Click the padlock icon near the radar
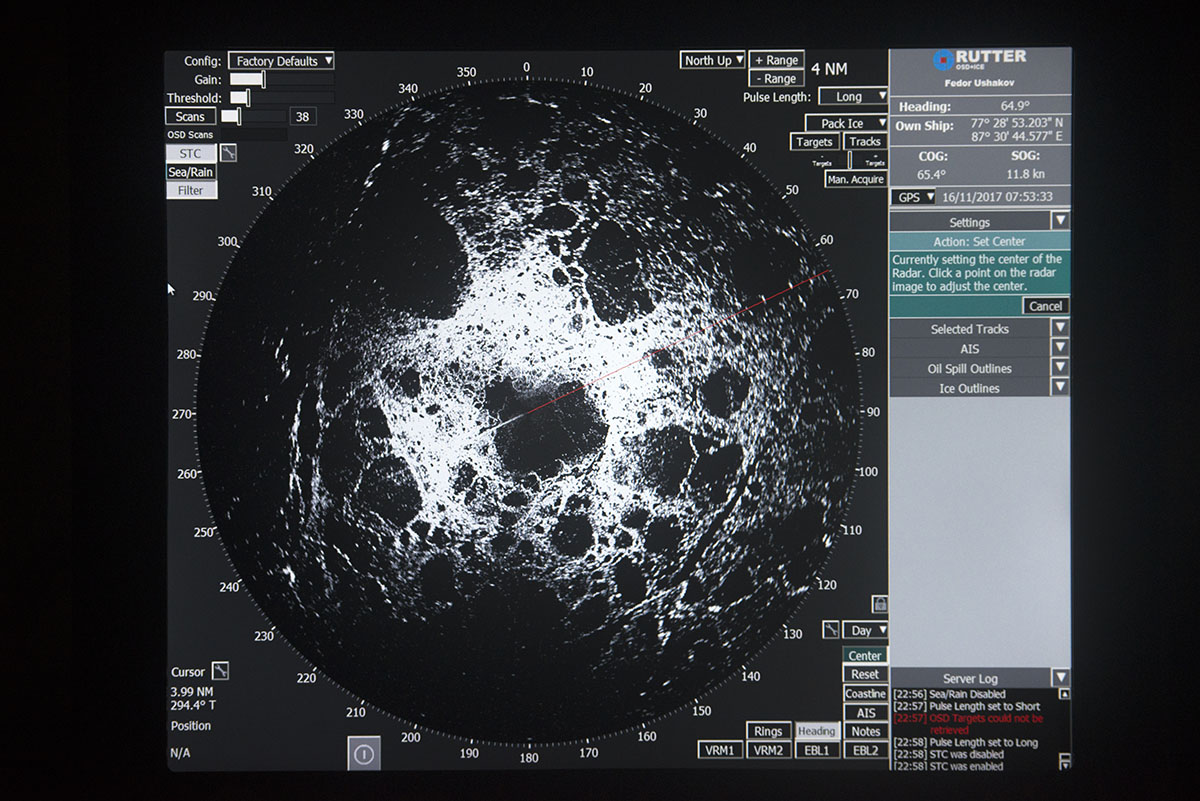1200x801 pixels. click(879, 604)
